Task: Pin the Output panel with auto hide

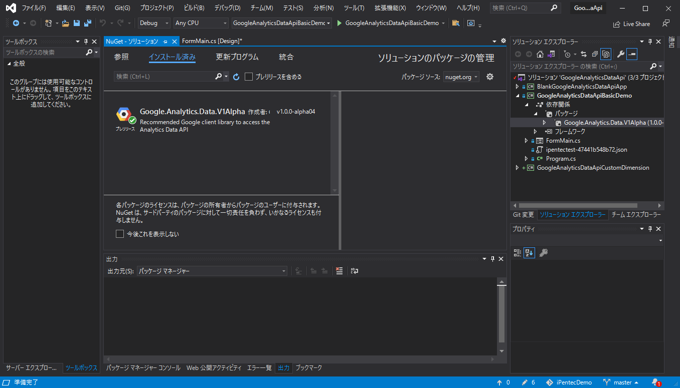Action: click(x=493, y=259)
